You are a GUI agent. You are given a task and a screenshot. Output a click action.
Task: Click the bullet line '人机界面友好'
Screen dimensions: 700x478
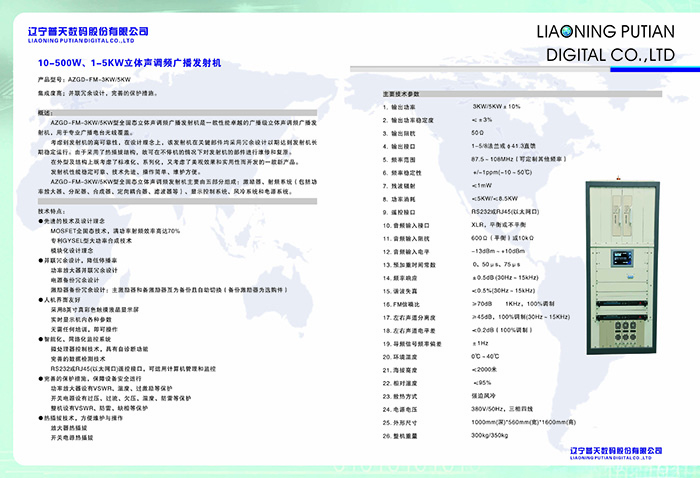59,300
